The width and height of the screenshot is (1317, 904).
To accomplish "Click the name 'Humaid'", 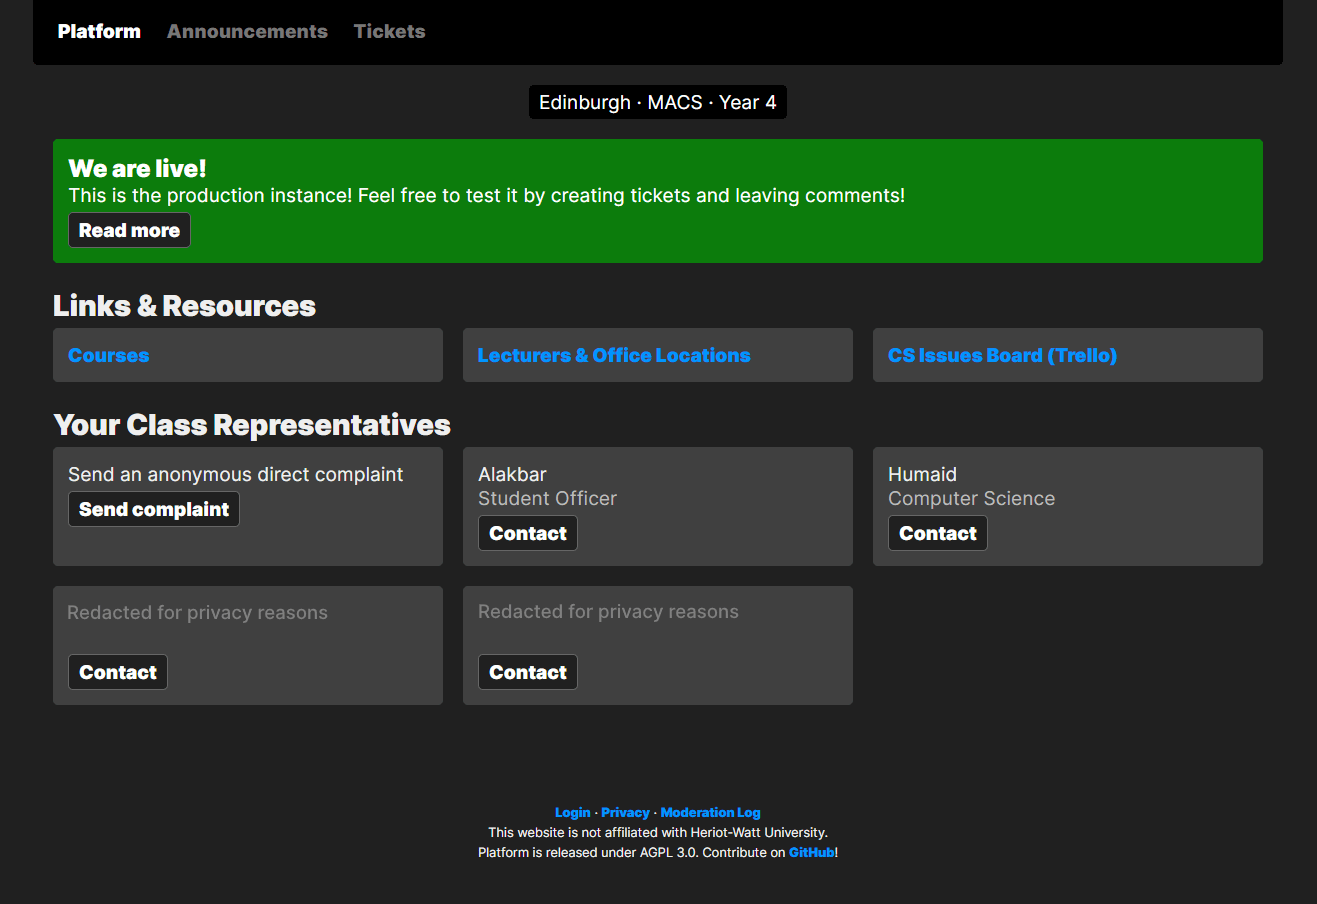I will [x=922, y=474].
